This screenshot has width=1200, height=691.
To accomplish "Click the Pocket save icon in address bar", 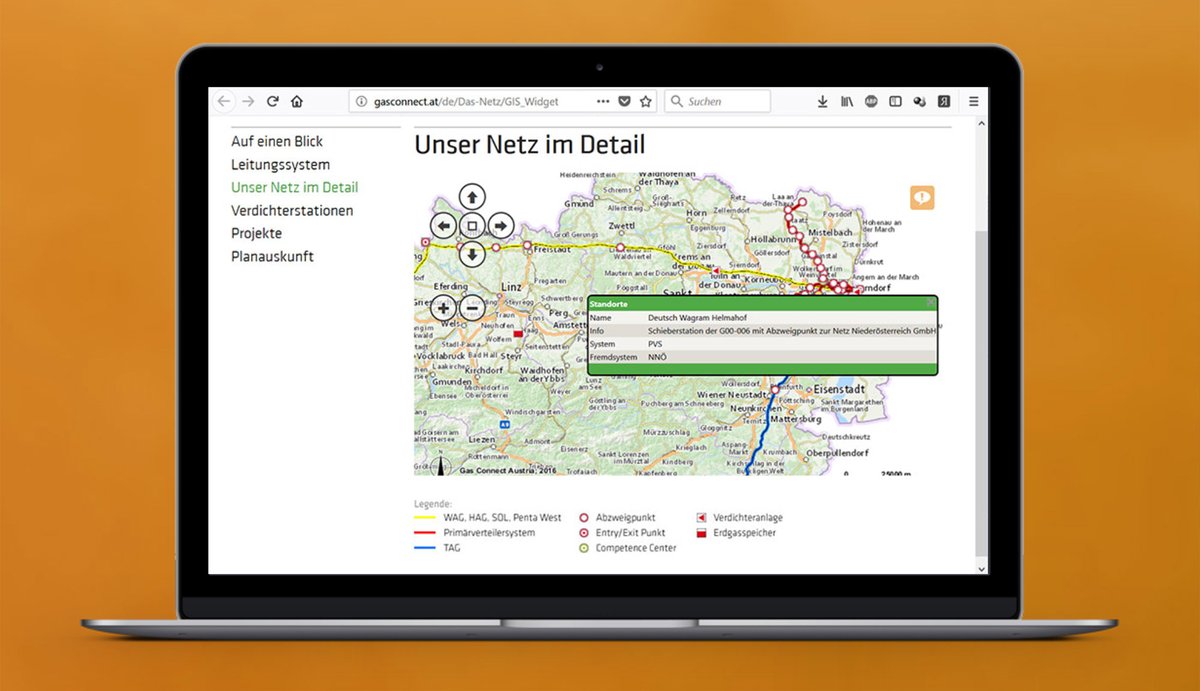I will [x=624, y=101].
